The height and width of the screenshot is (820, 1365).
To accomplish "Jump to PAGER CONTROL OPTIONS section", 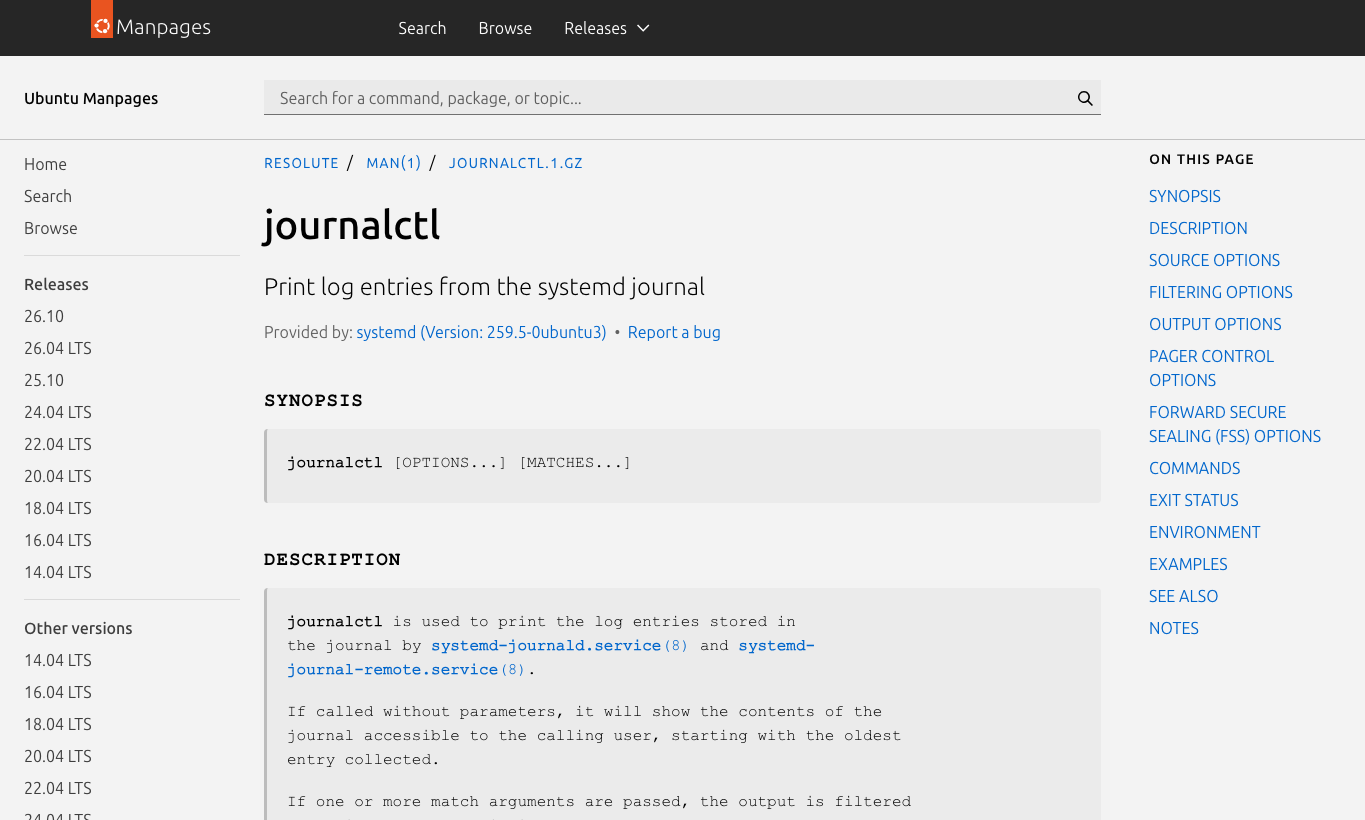I will point(1211,368).
